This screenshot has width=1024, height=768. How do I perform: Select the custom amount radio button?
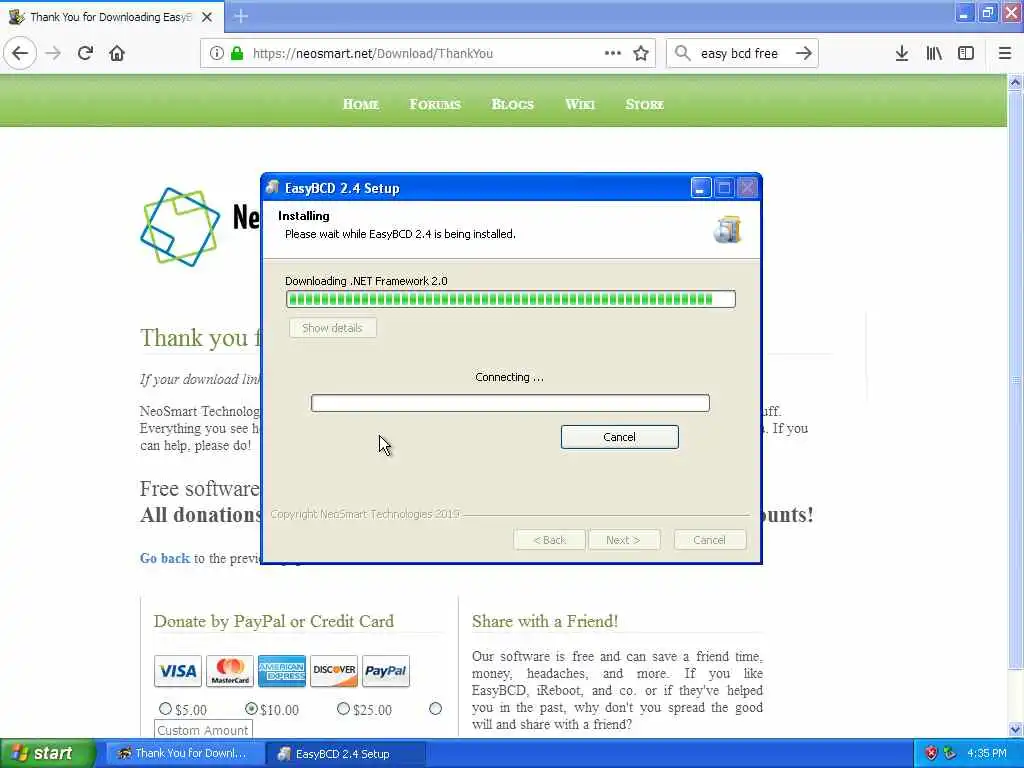coord(436,709)
